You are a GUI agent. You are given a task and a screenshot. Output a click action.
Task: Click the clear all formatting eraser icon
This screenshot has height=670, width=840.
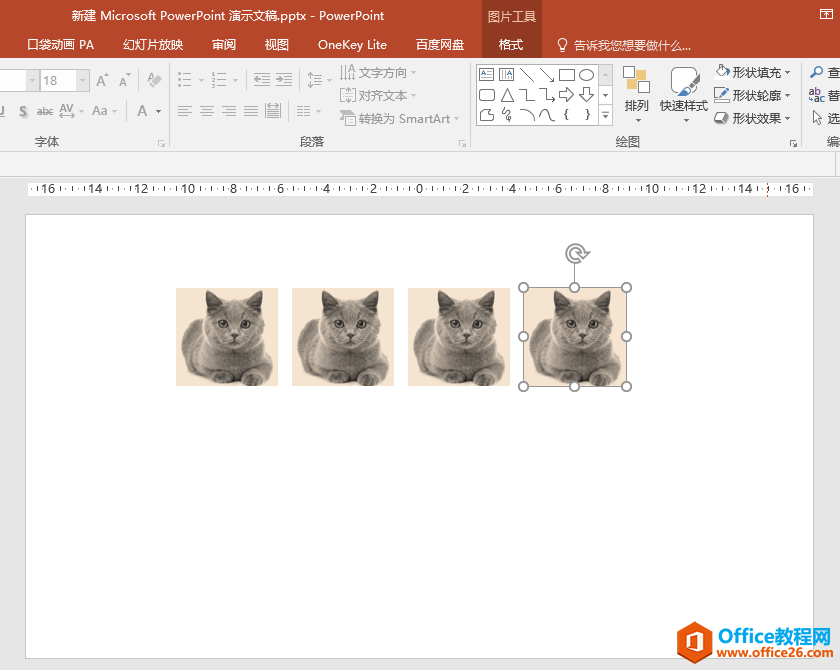(x=154, y=80)
